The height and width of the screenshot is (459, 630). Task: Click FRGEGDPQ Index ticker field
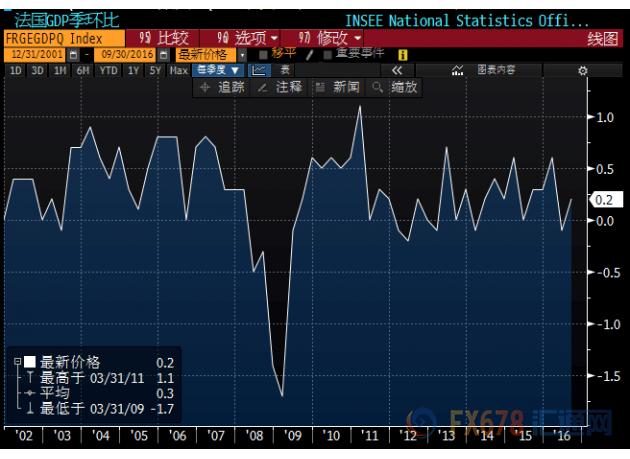click(64, 39)
